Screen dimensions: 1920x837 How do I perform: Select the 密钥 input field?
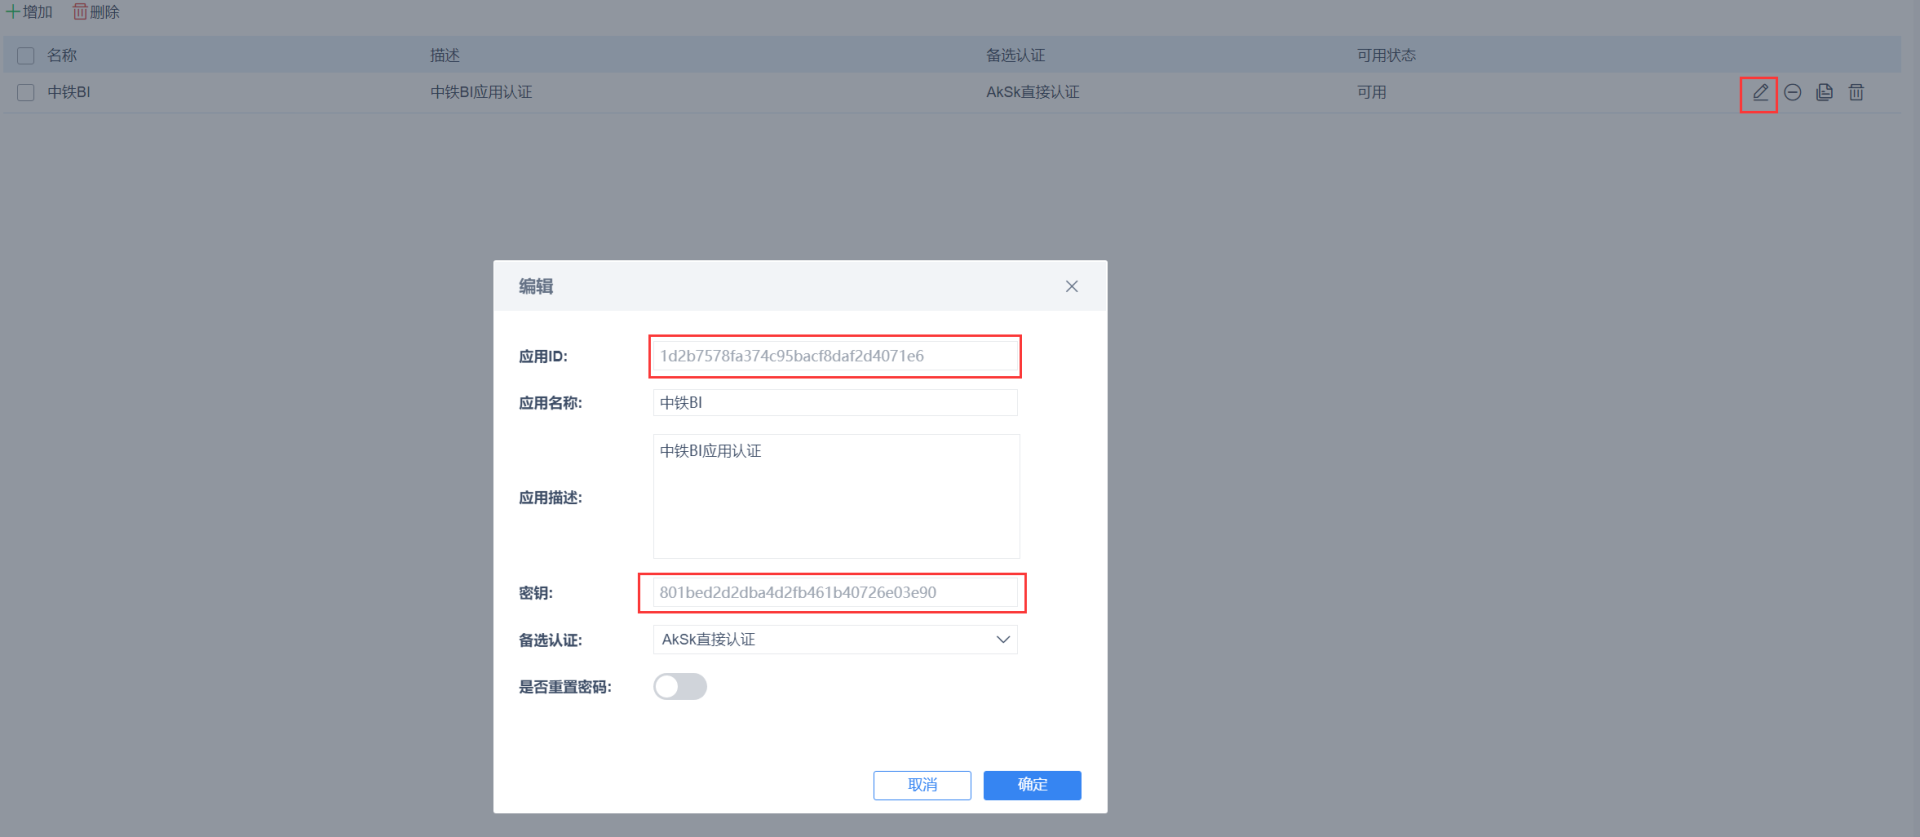835,592
